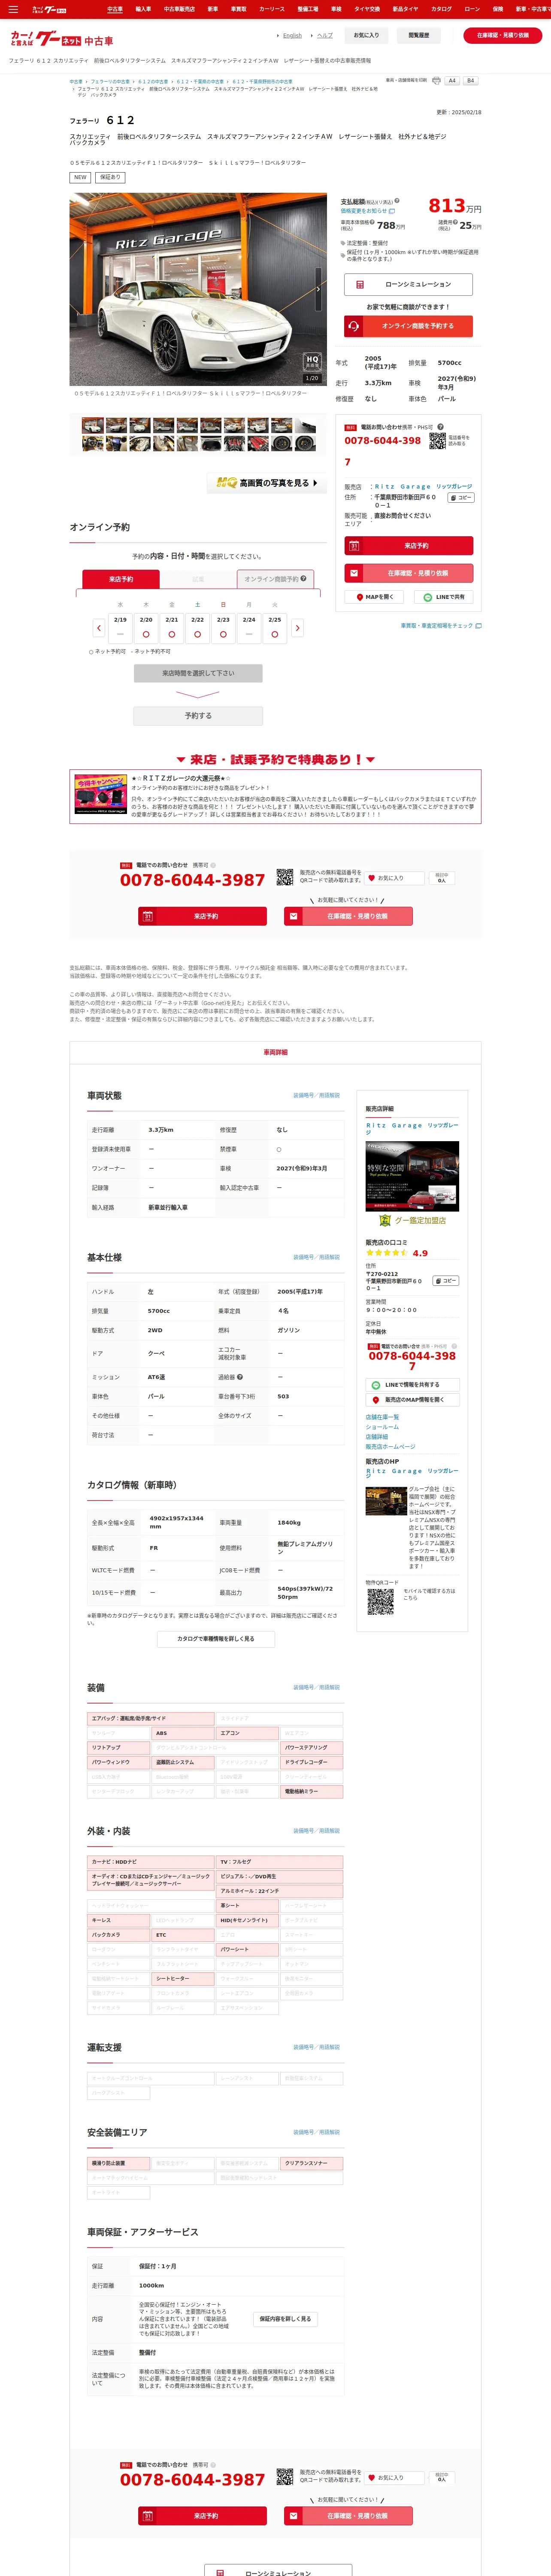Screen dimensions: 551x2576
Task: Click the help icon beside 過給器
Action: 240,1377
